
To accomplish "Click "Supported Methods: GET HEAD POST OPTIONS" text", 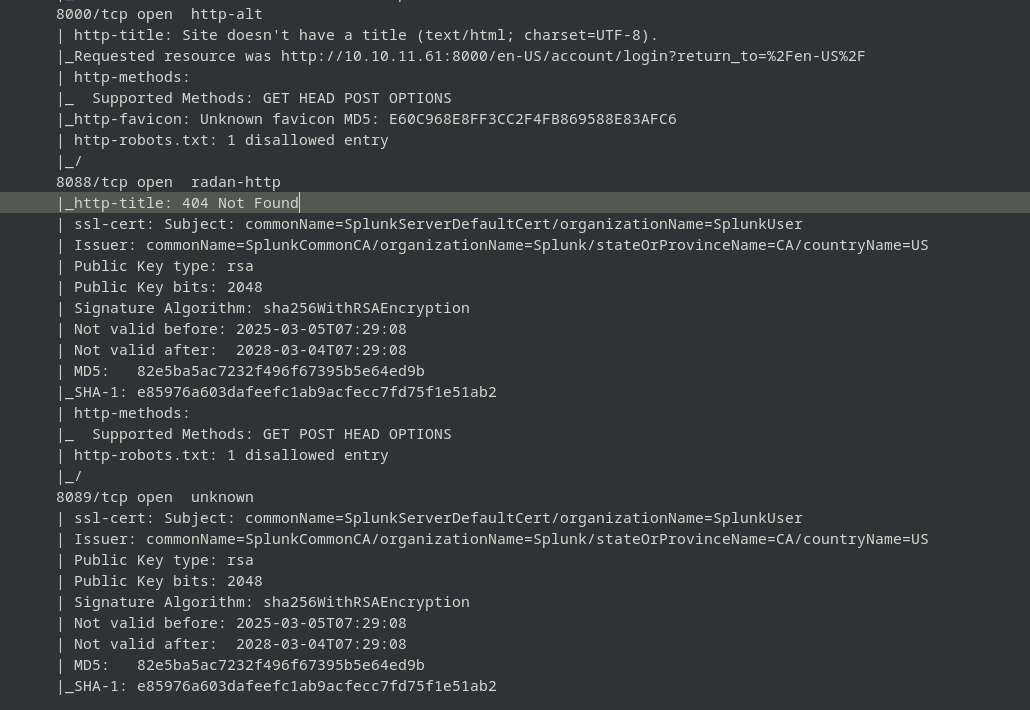I will point(271,98).
